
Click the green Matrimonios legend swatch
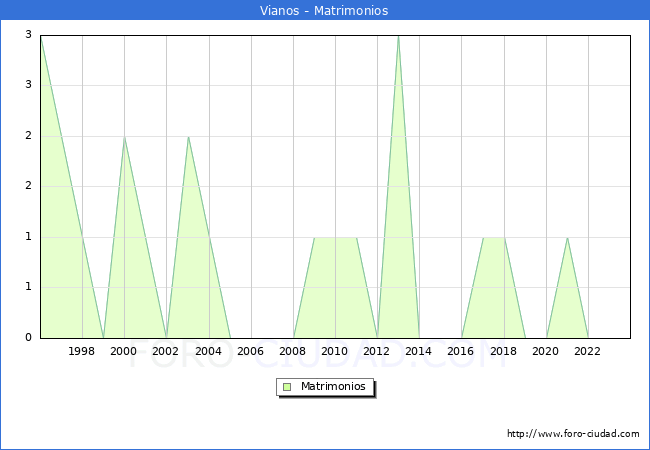pos(287,387)
